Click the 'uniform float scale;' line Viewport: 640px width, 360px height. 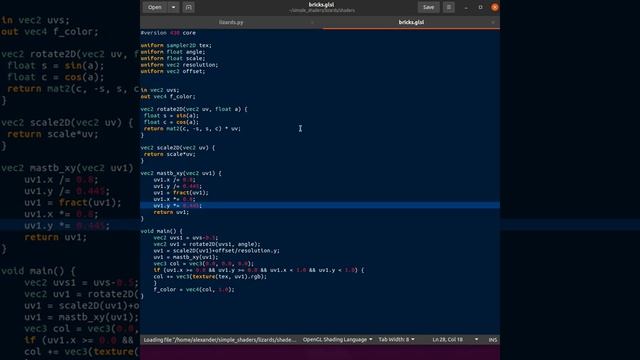pyautogui.click(x=173, y=58)
